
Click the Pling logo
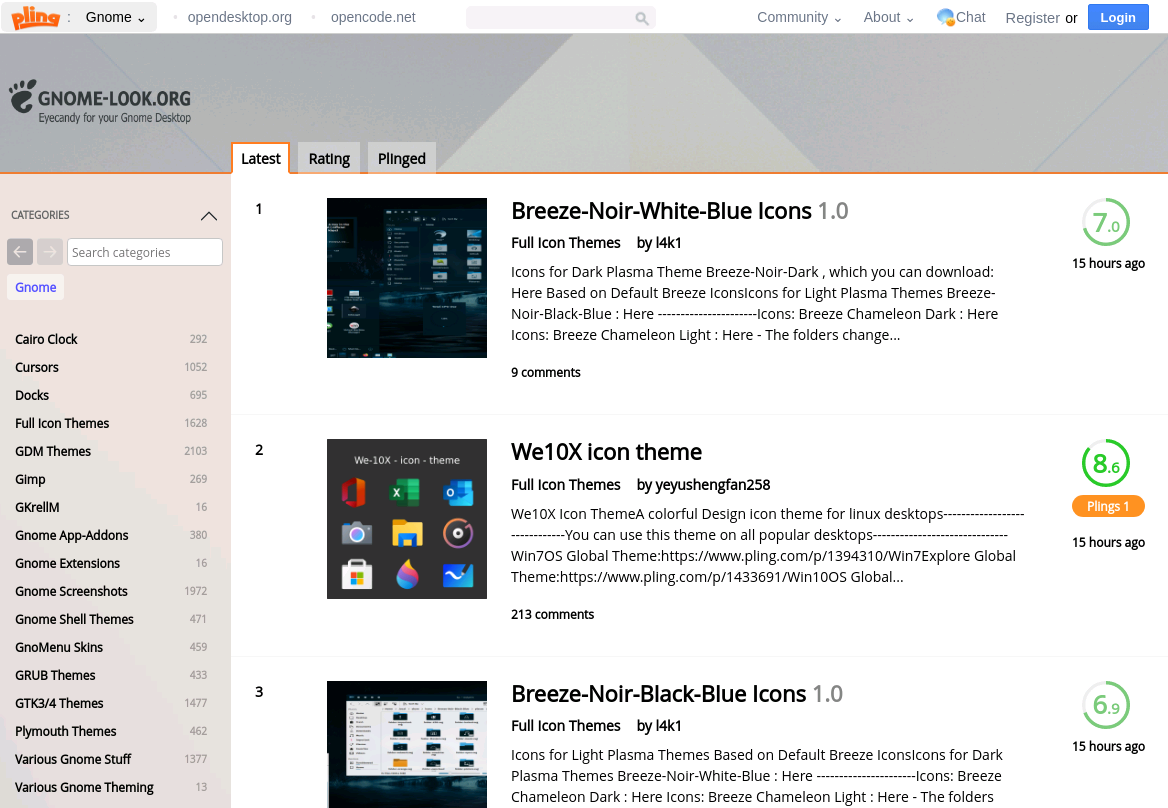point(35,16)
